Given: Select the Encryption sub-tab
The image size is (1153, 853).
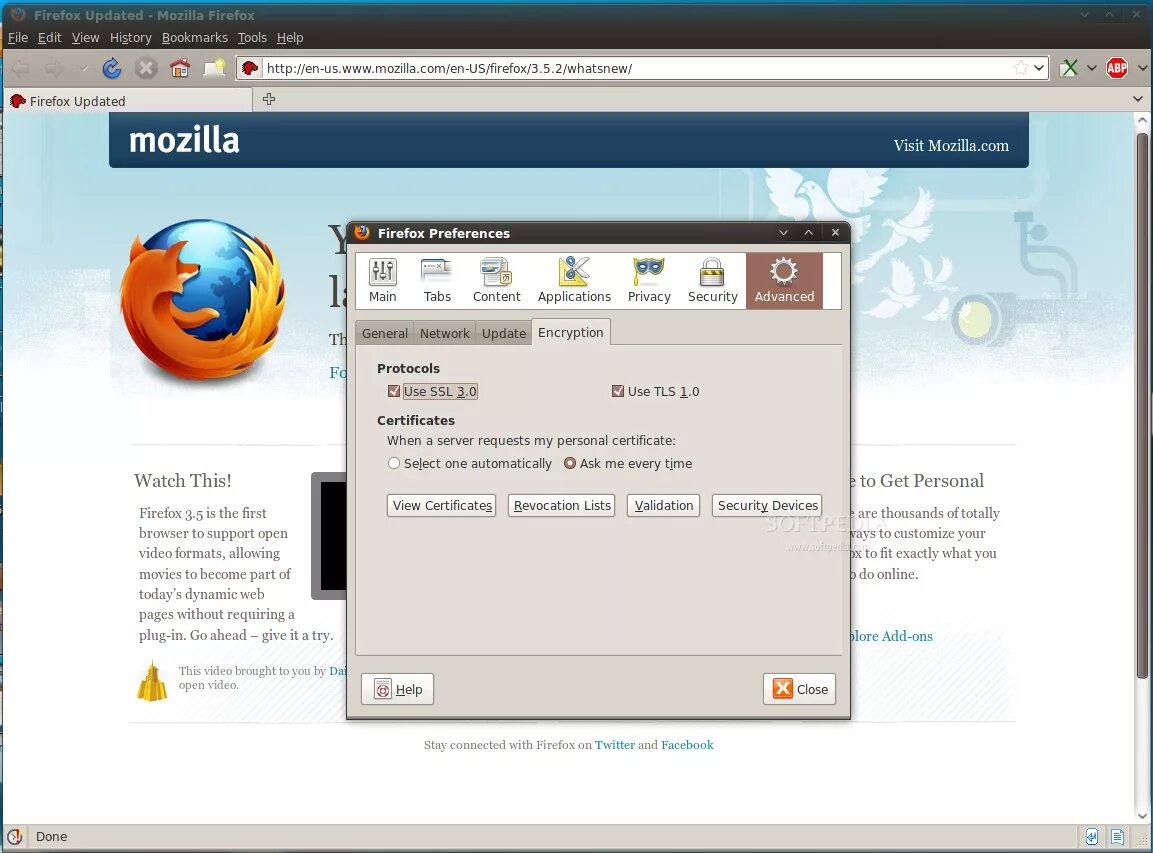Looking at the screenshot, I should pyautogui.click(x=571, y=332).
